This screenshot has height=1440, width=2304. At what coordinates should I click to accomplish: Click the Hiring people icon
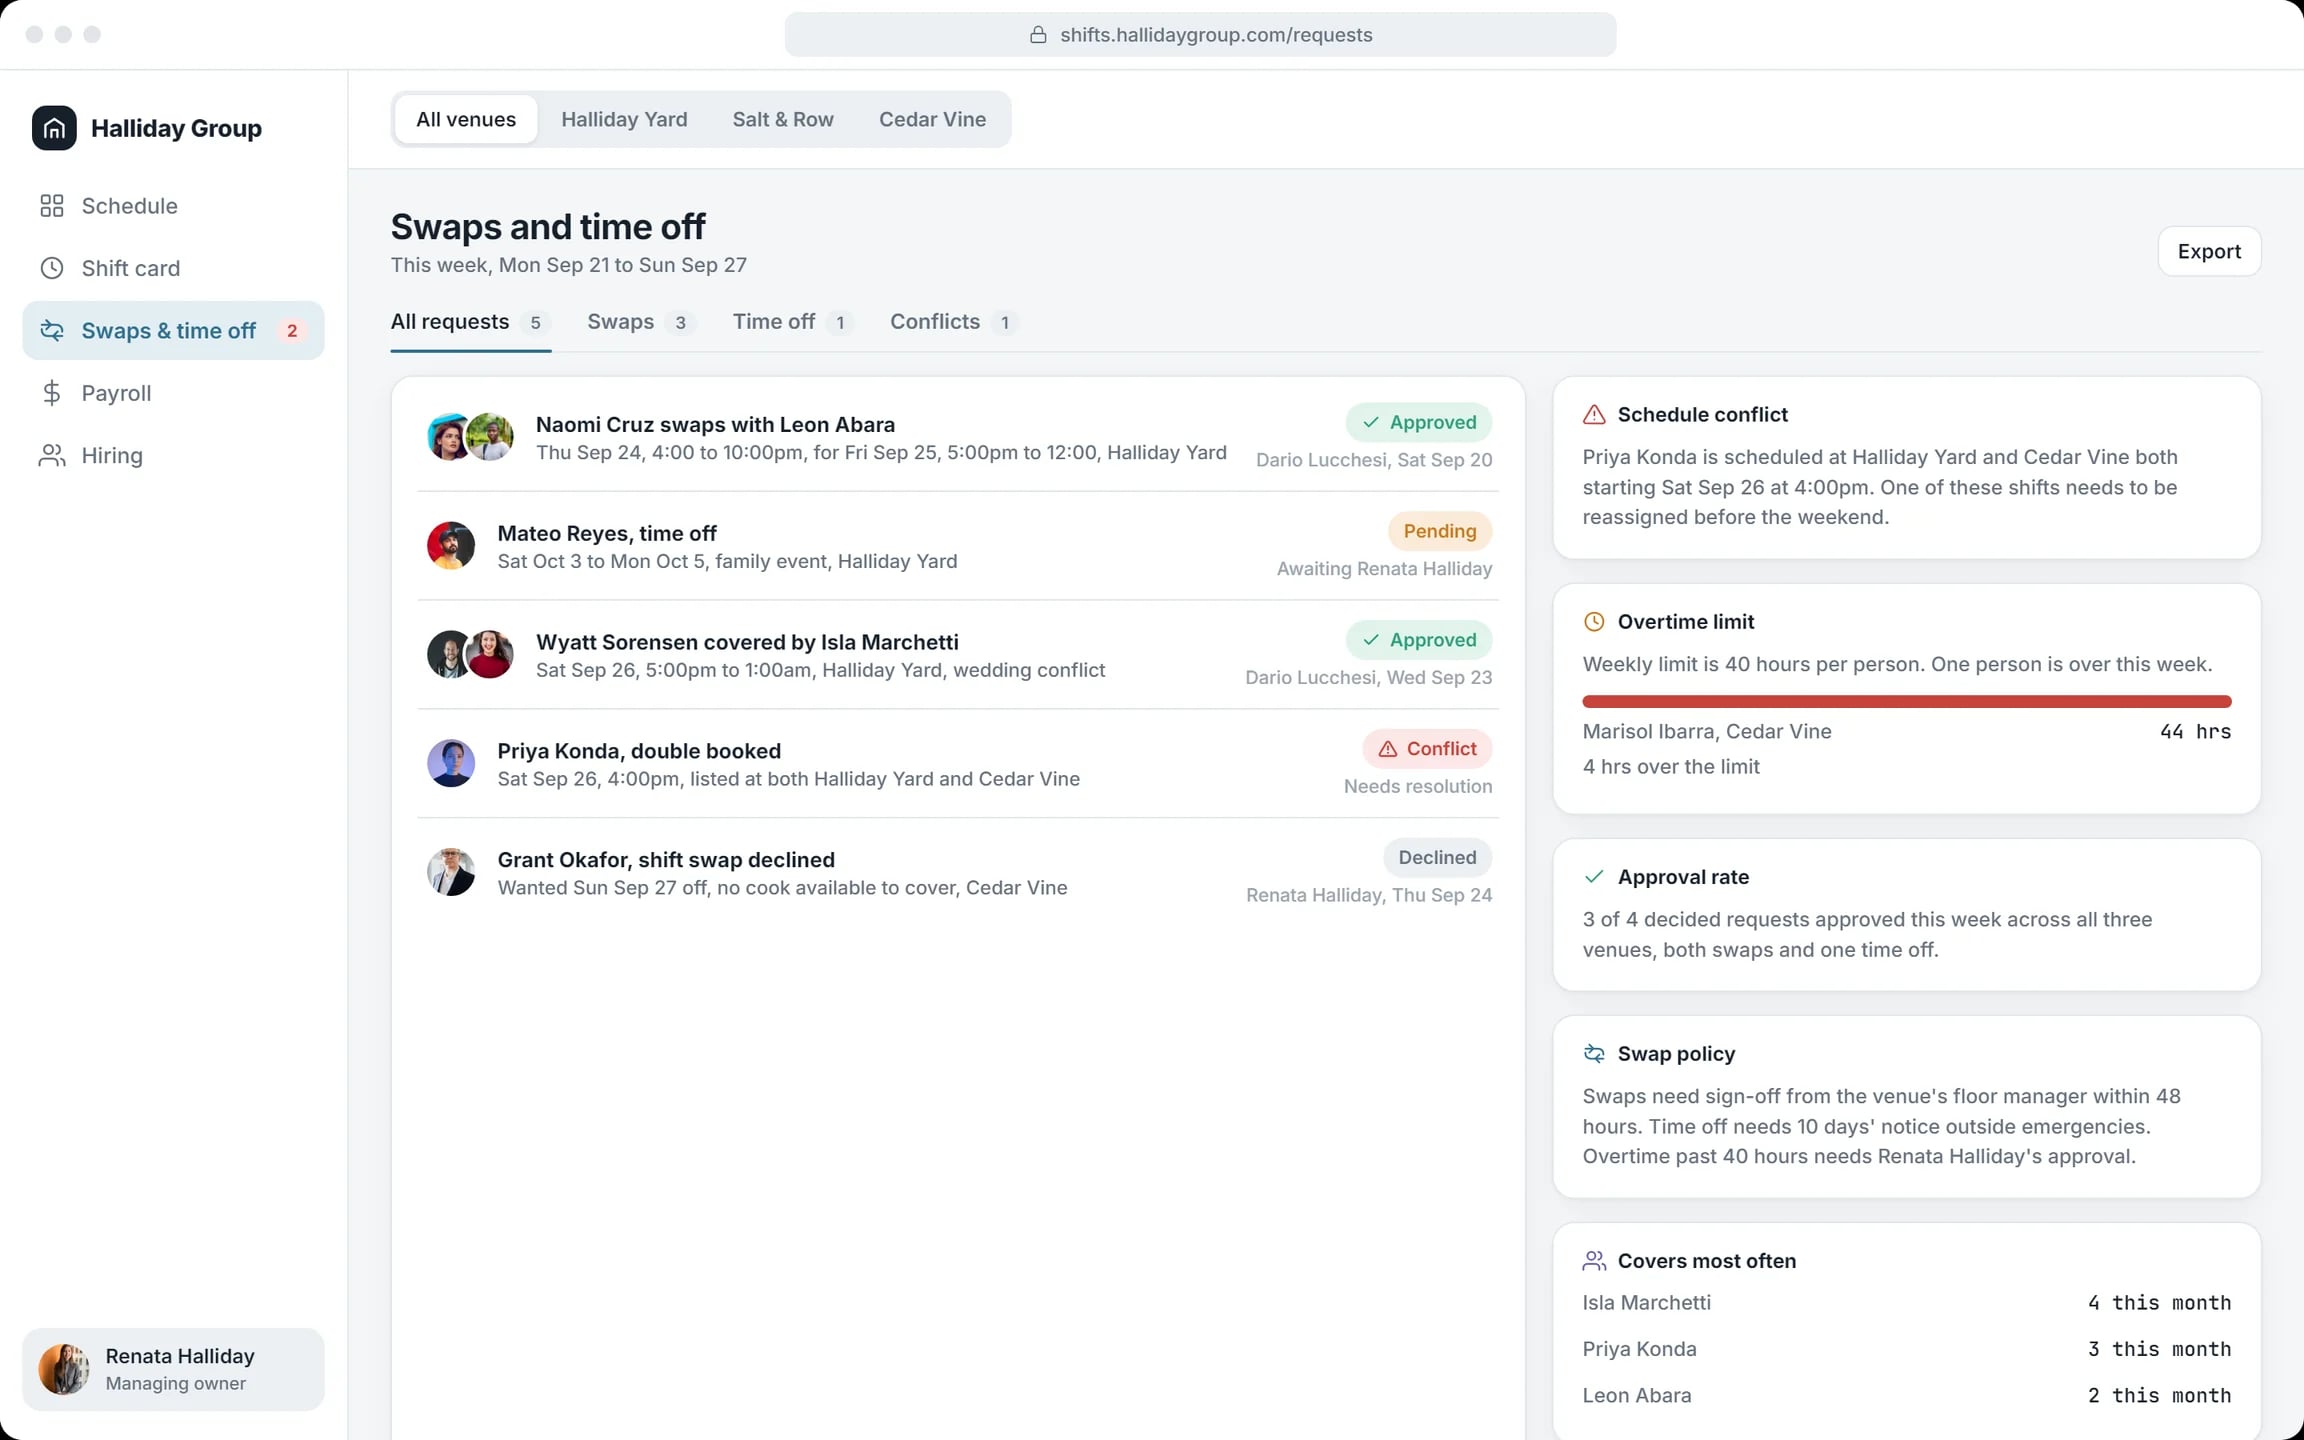52,456
